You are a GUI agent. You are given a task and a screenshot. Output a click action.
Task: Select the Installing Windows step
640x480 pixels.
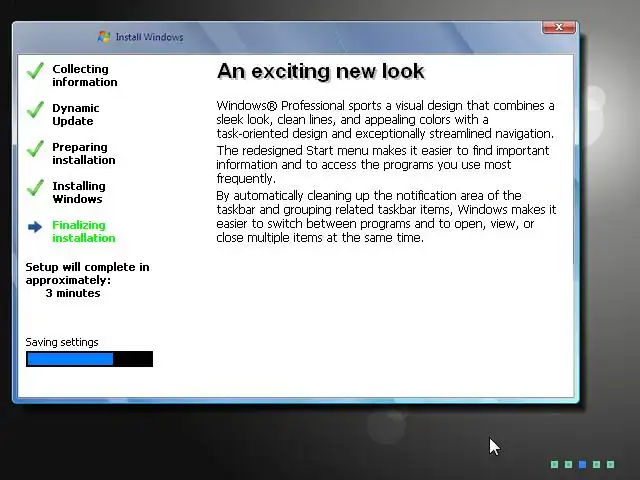79,192
